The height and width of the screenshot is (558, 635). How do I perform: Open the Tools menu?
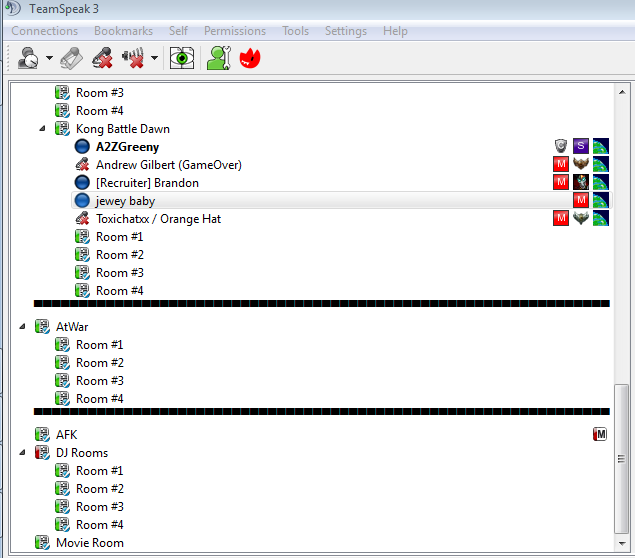click(296, 31)
